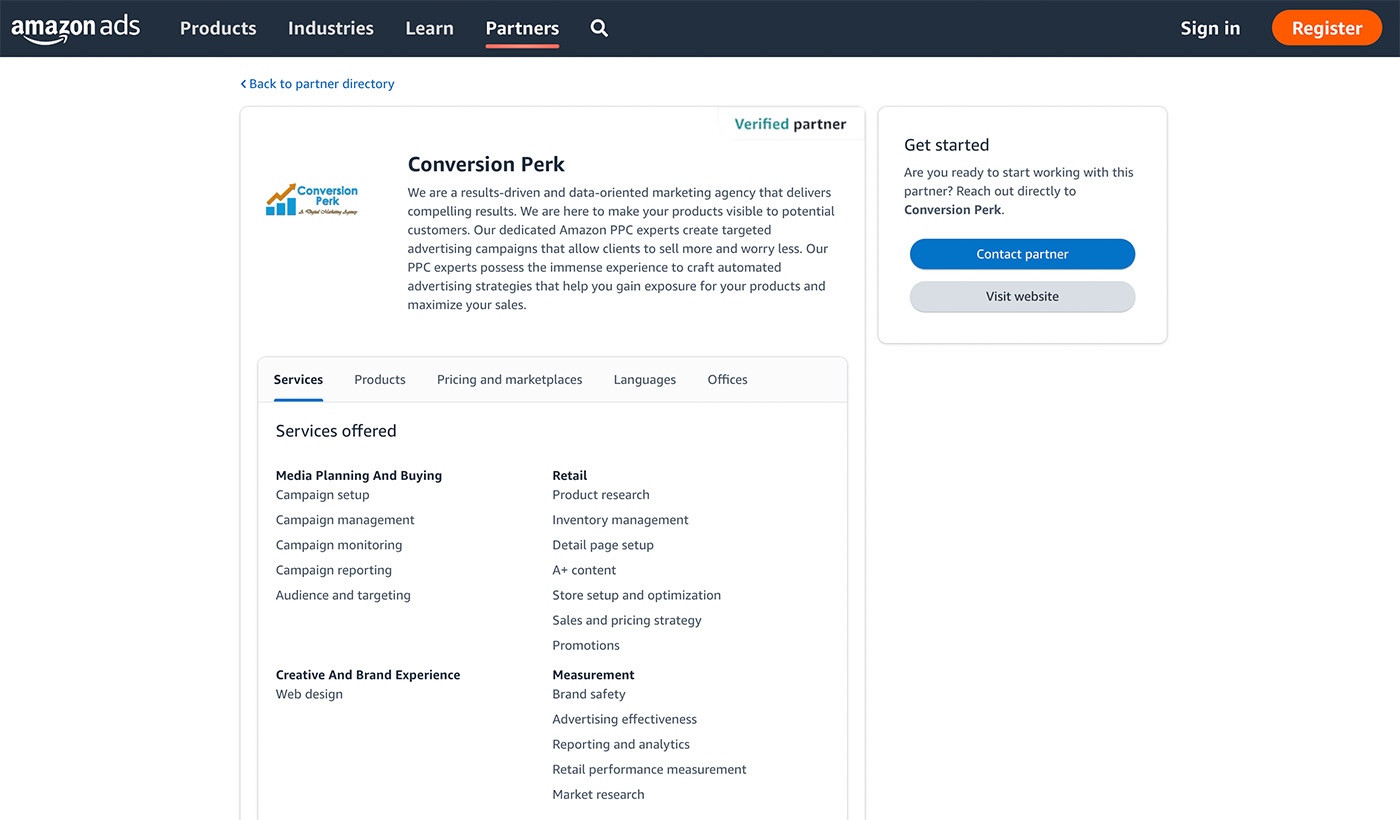Click the Conversion Perk company logo

tap(311, 199)
